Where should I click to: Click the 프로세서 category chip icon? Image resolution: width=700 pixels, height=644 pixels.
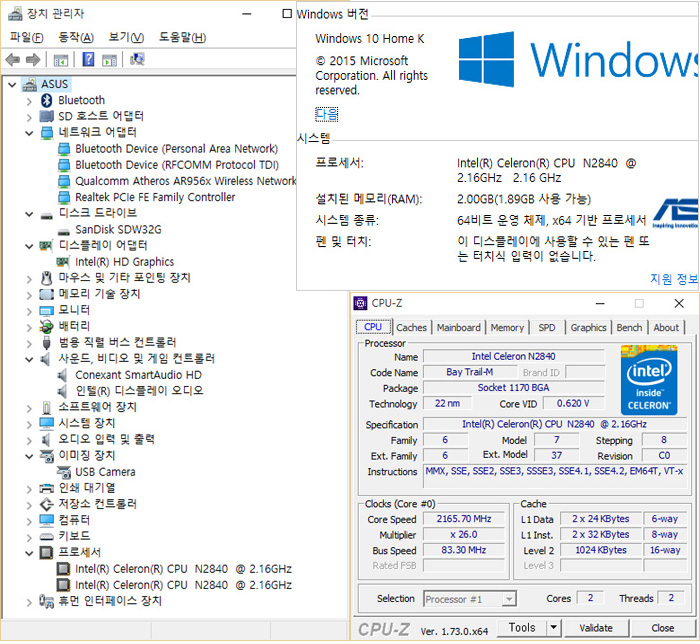tap(46, 553)
